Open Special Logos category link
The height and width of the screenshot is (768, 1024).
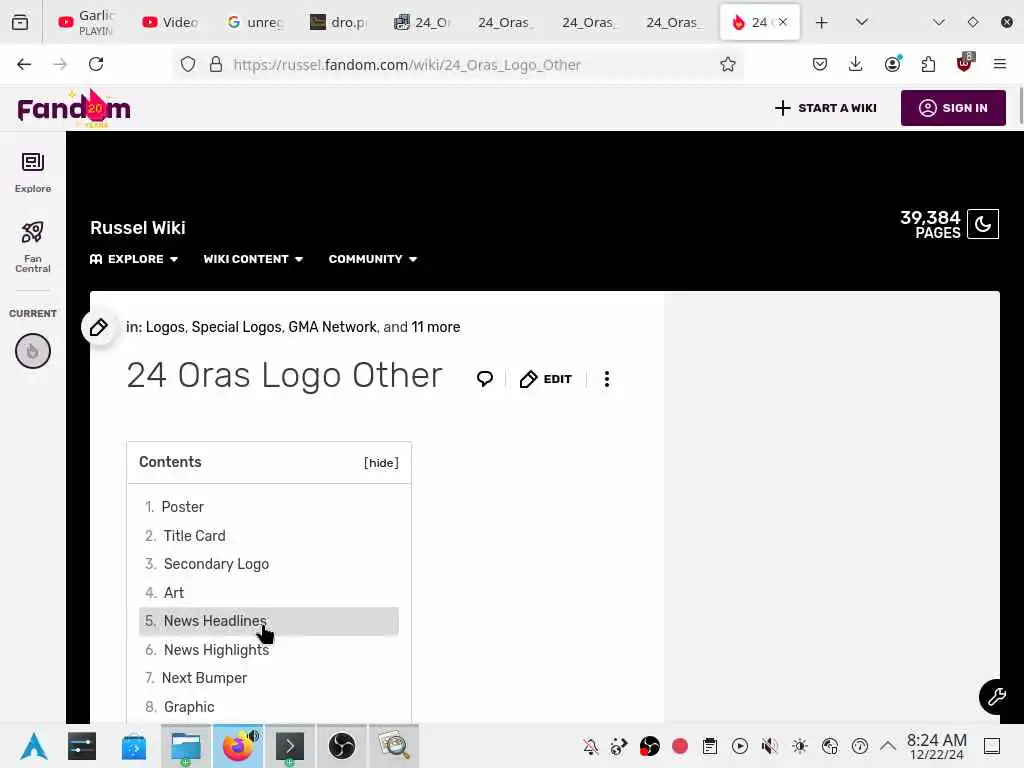click(236, 327)
